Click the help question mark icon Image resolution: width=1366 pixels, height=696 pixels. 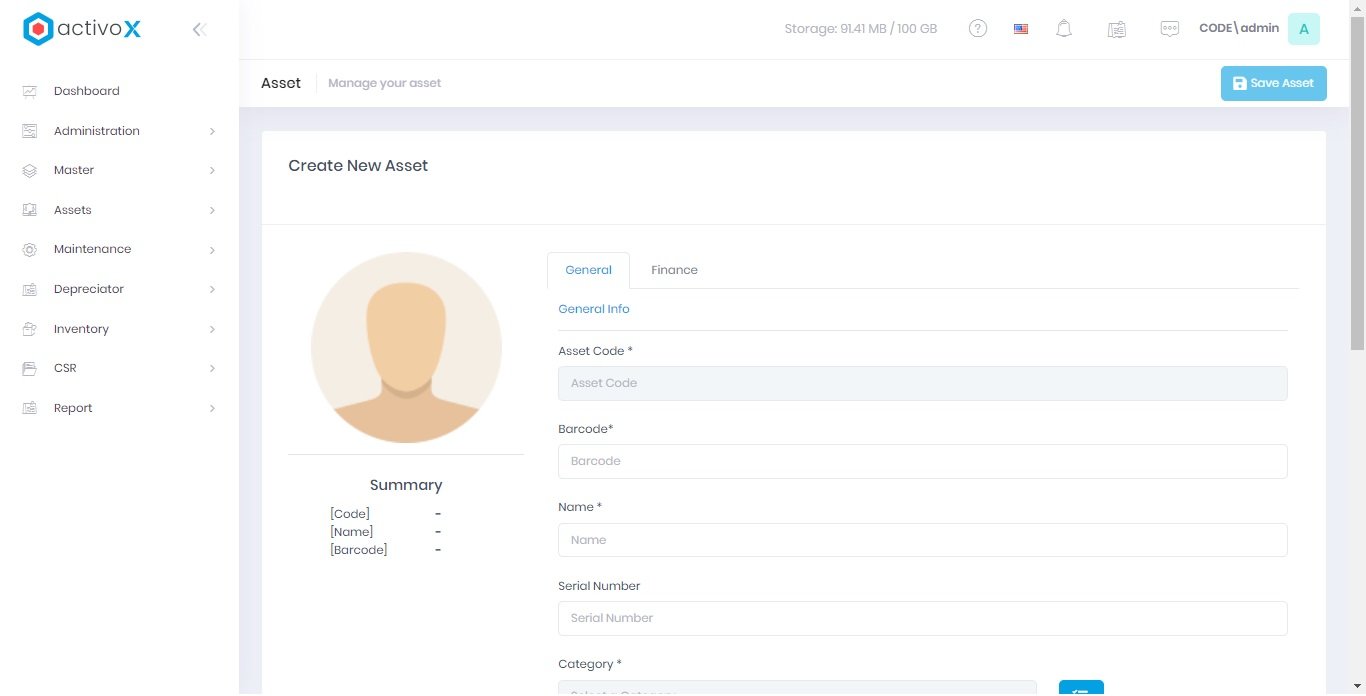pyautogui.click(x=978, y=29)
